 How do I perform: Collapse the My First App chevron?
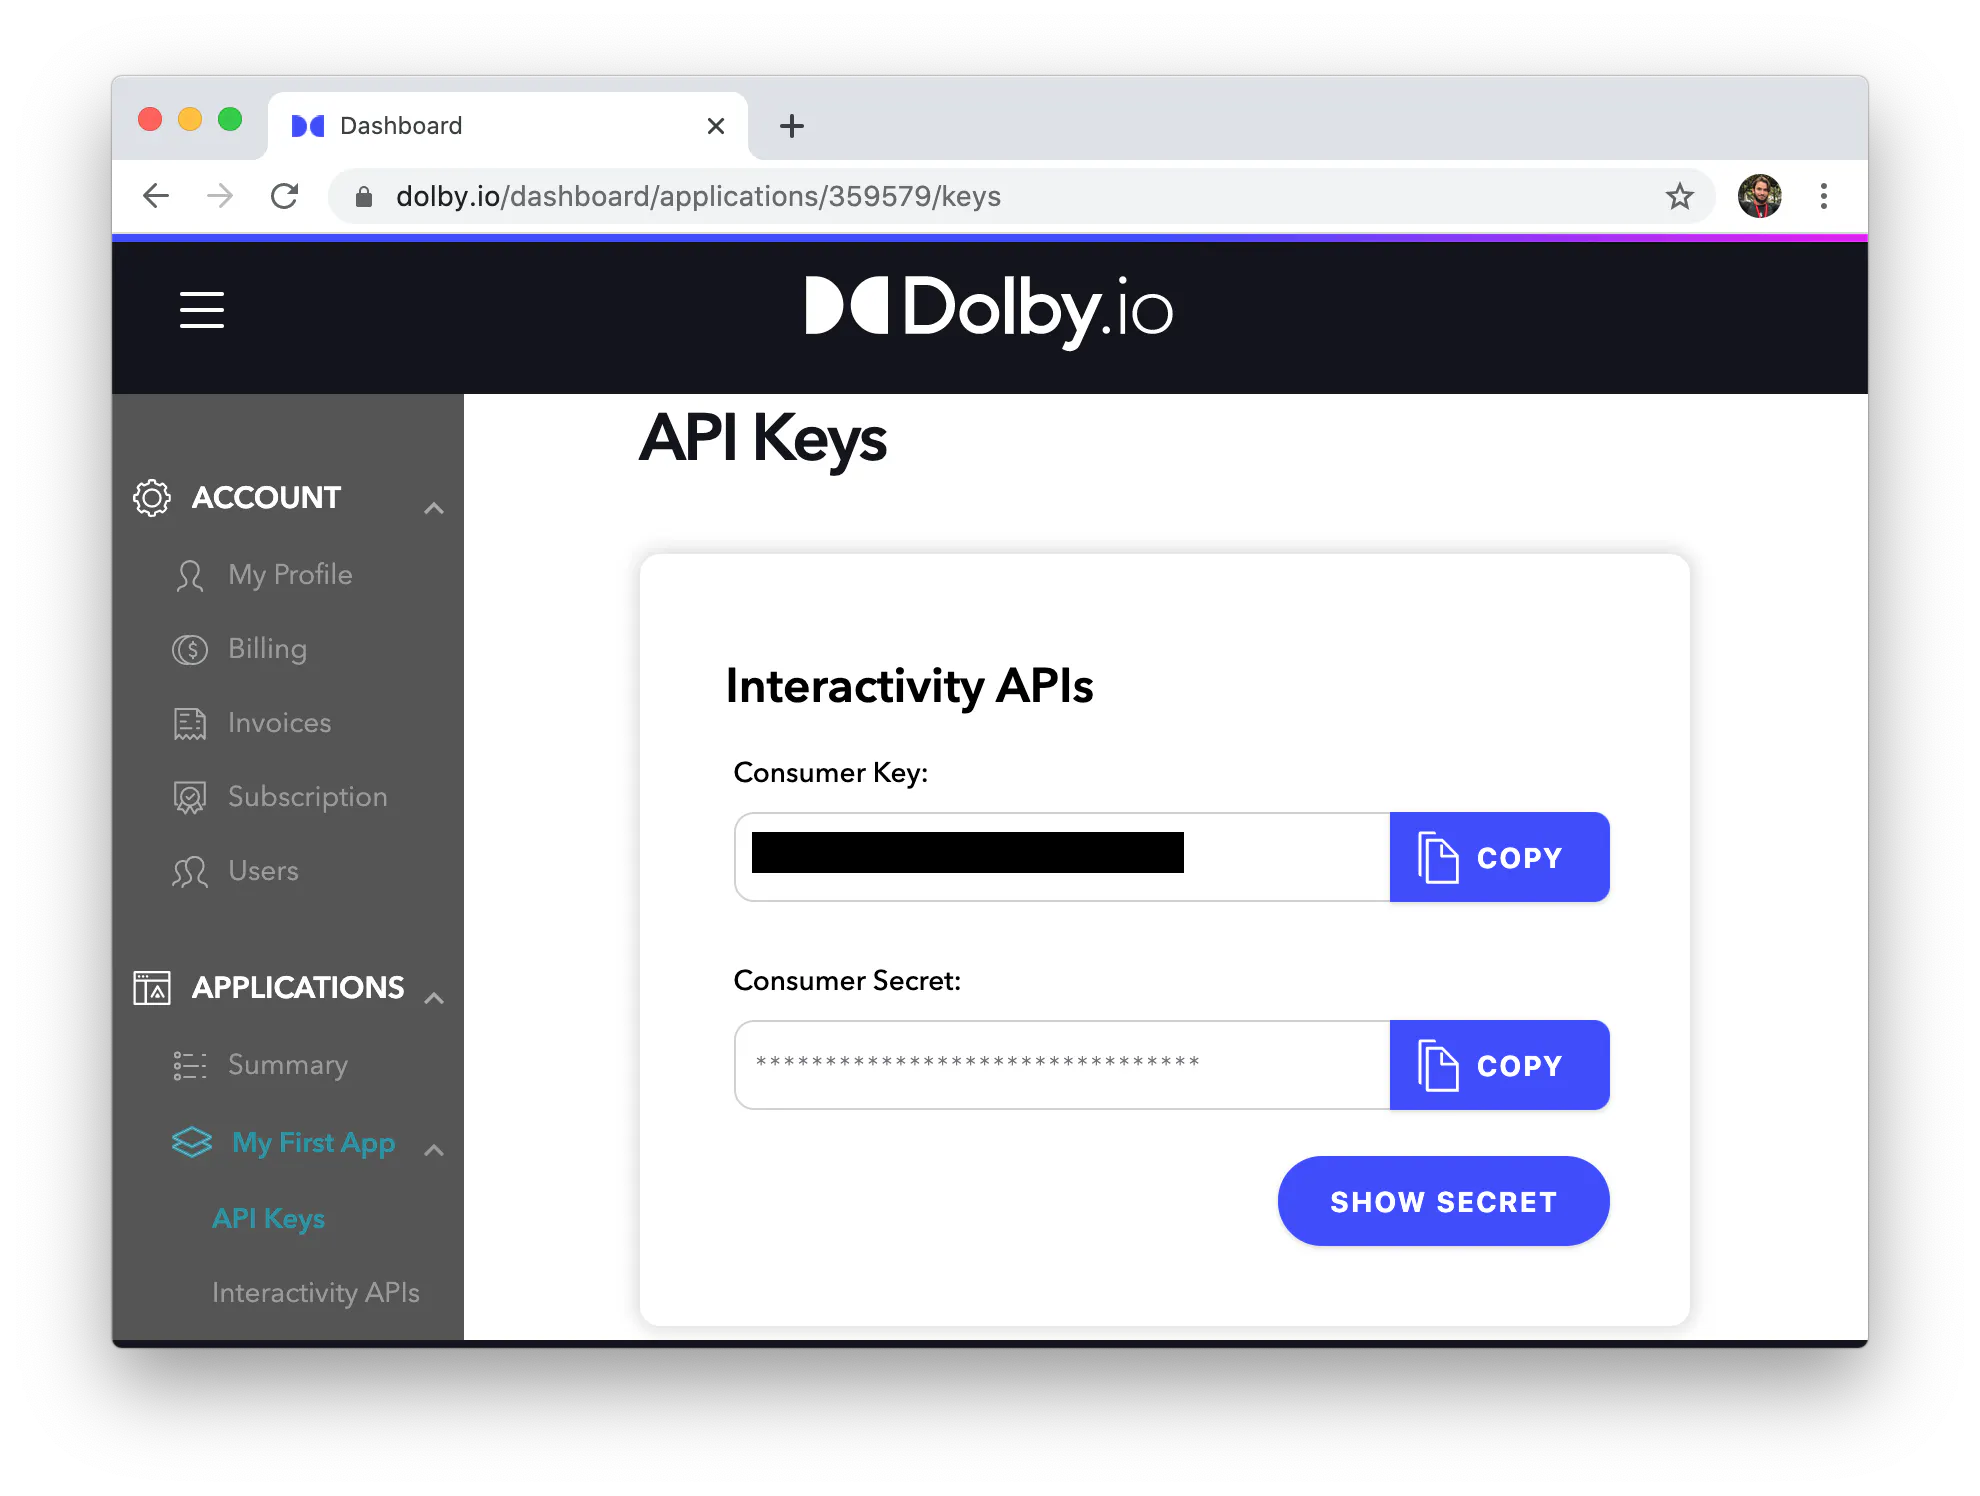(x=433, y=1150)
